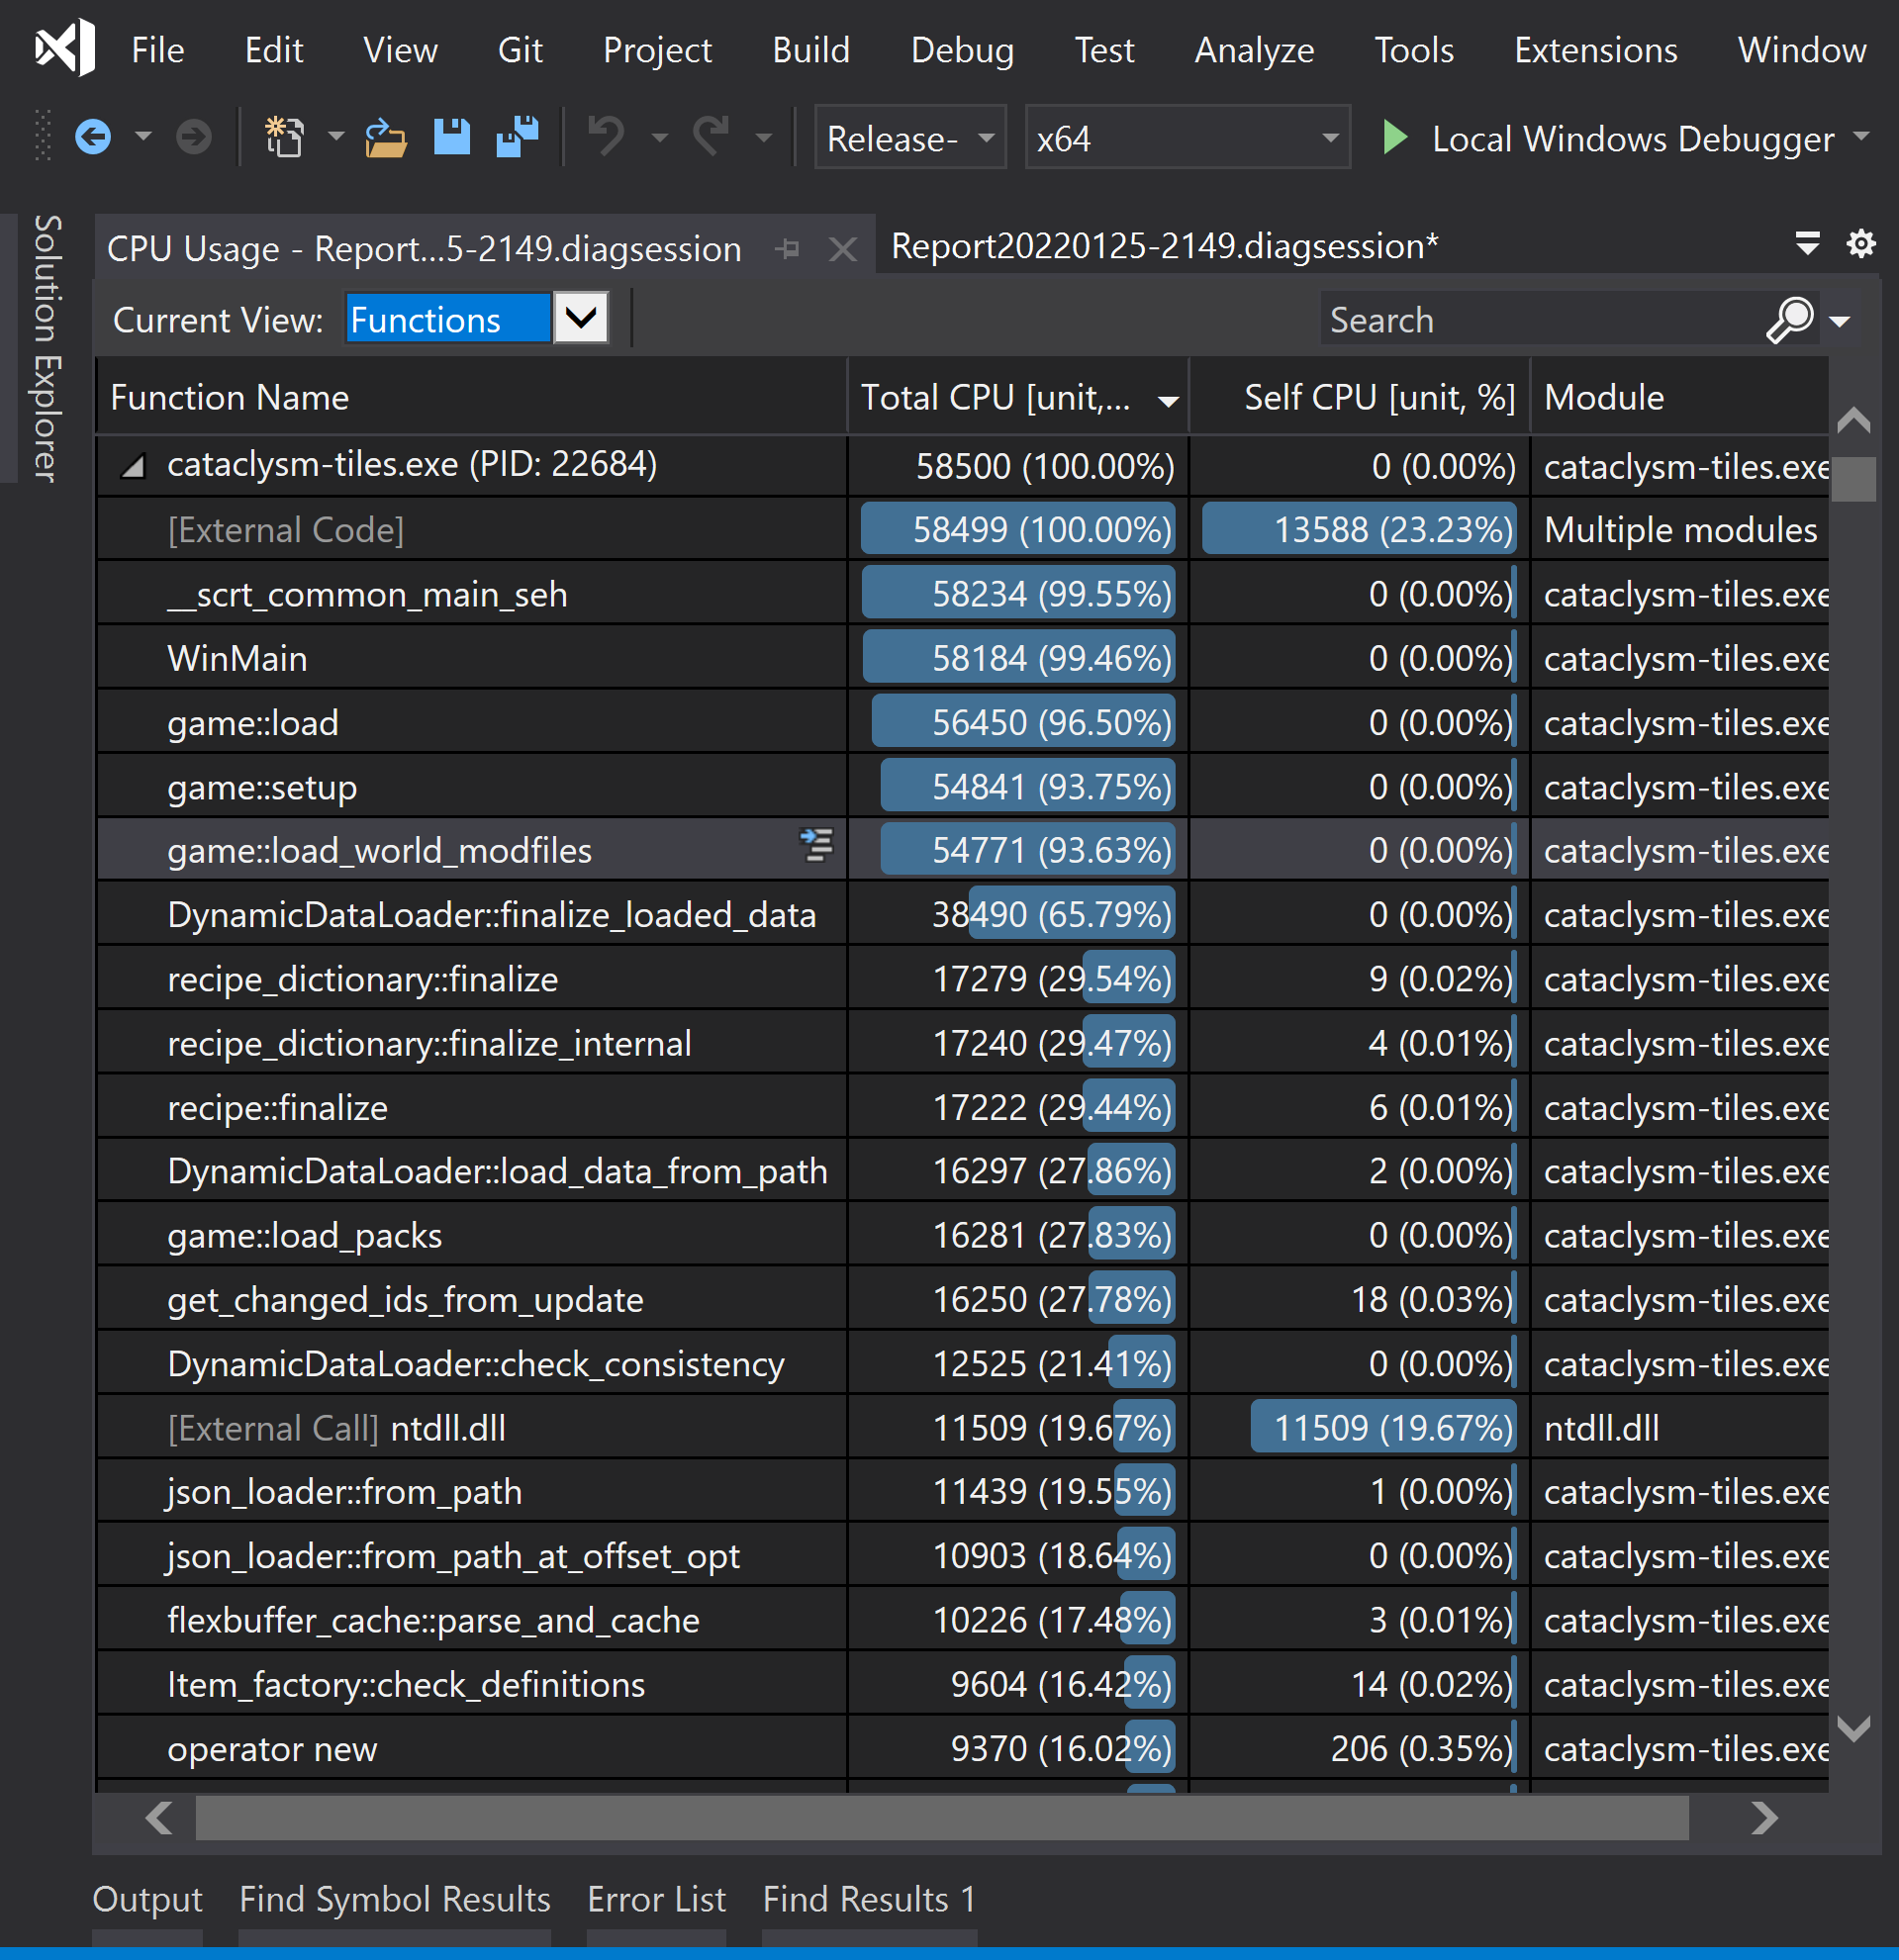The width and height of the screenshot is (1899, 1960).
Task: Save the file with the Save icon
Action: click(x=452, y=136)
